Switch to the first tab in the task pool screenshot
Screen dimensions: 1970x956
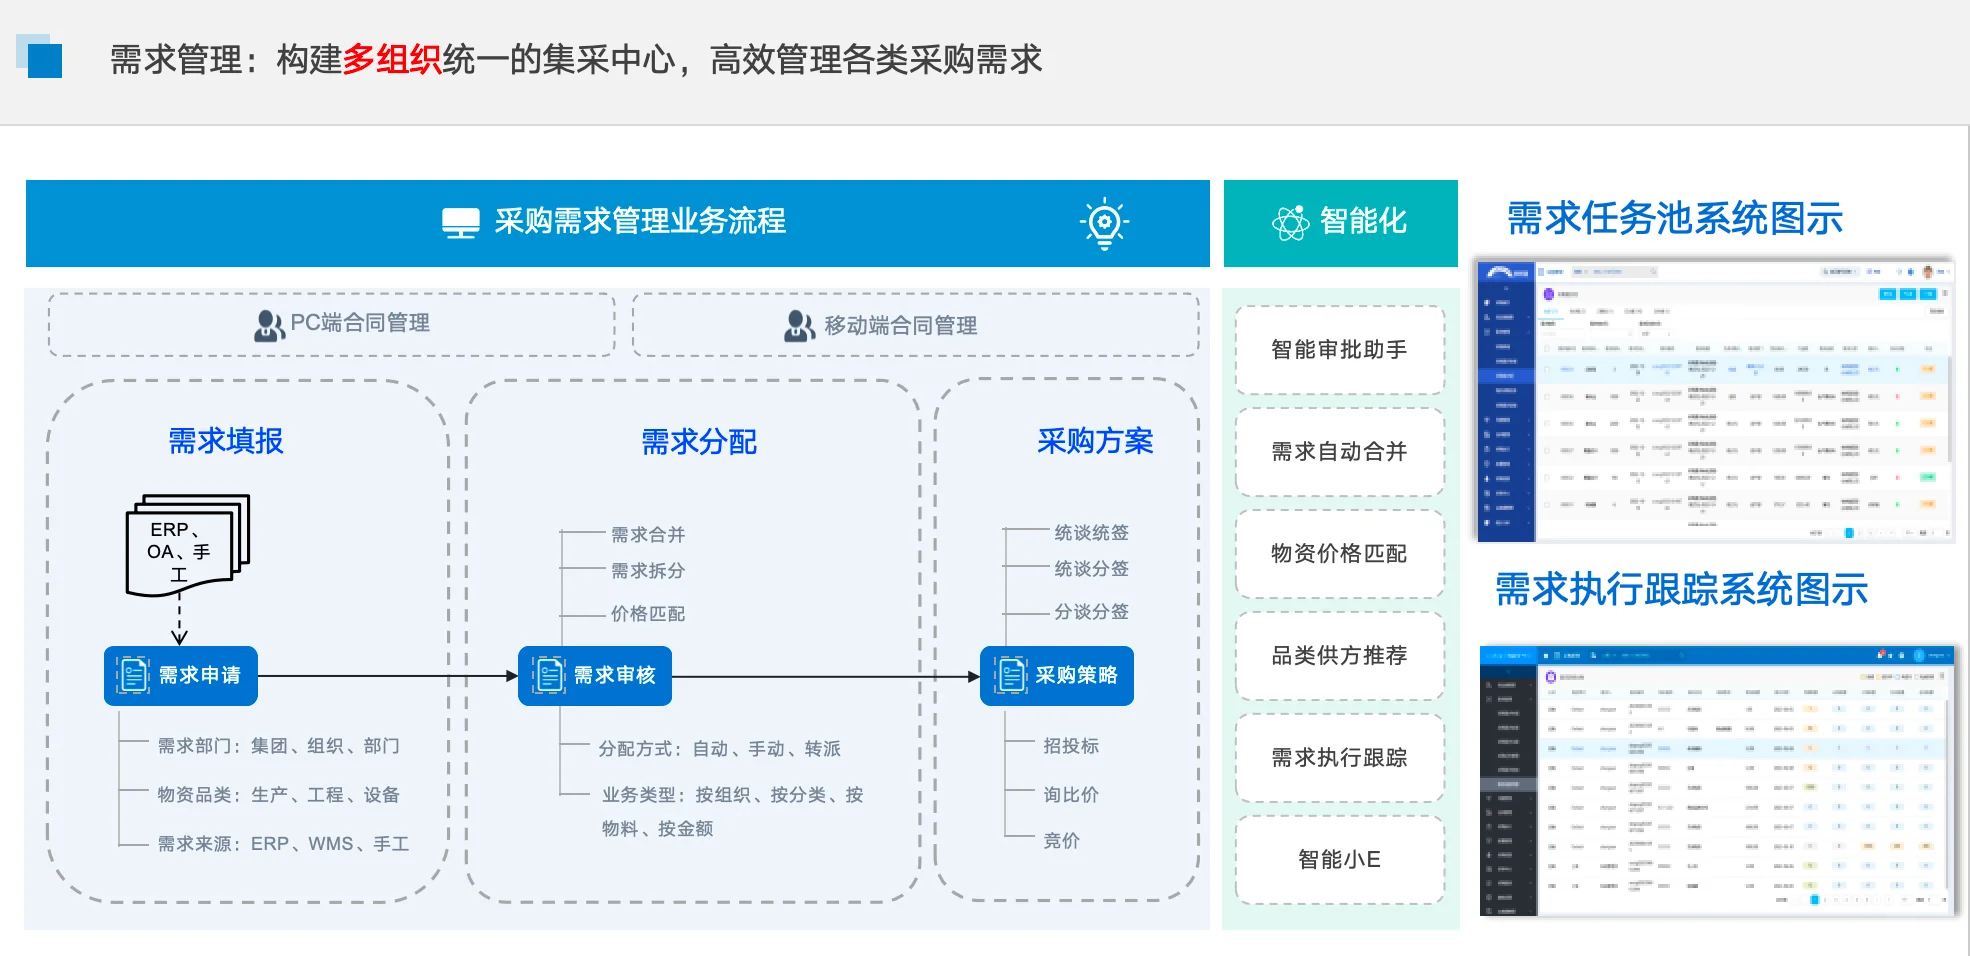point(1552,311)
